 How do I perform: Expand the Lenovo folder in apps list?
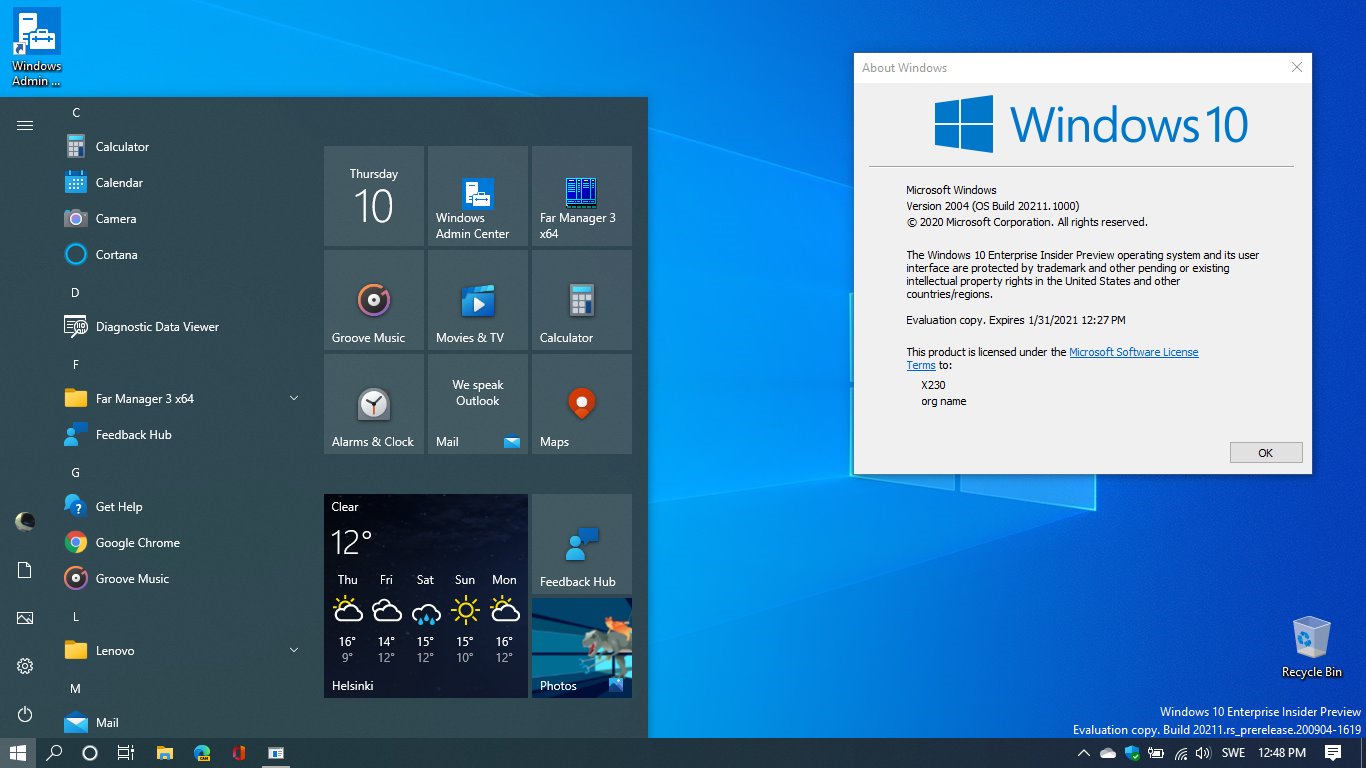293,650
